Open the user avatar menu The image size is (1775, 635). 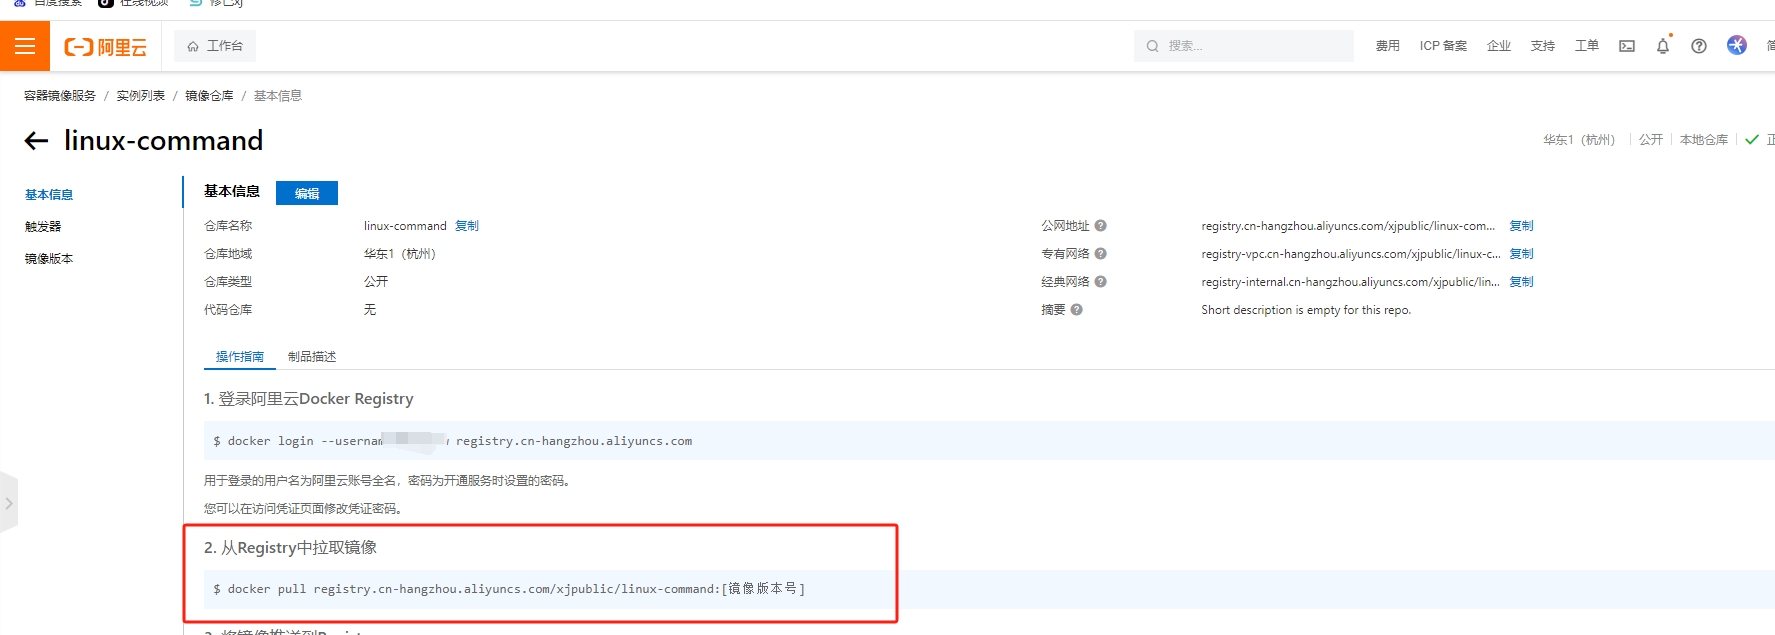point(1737,45)
